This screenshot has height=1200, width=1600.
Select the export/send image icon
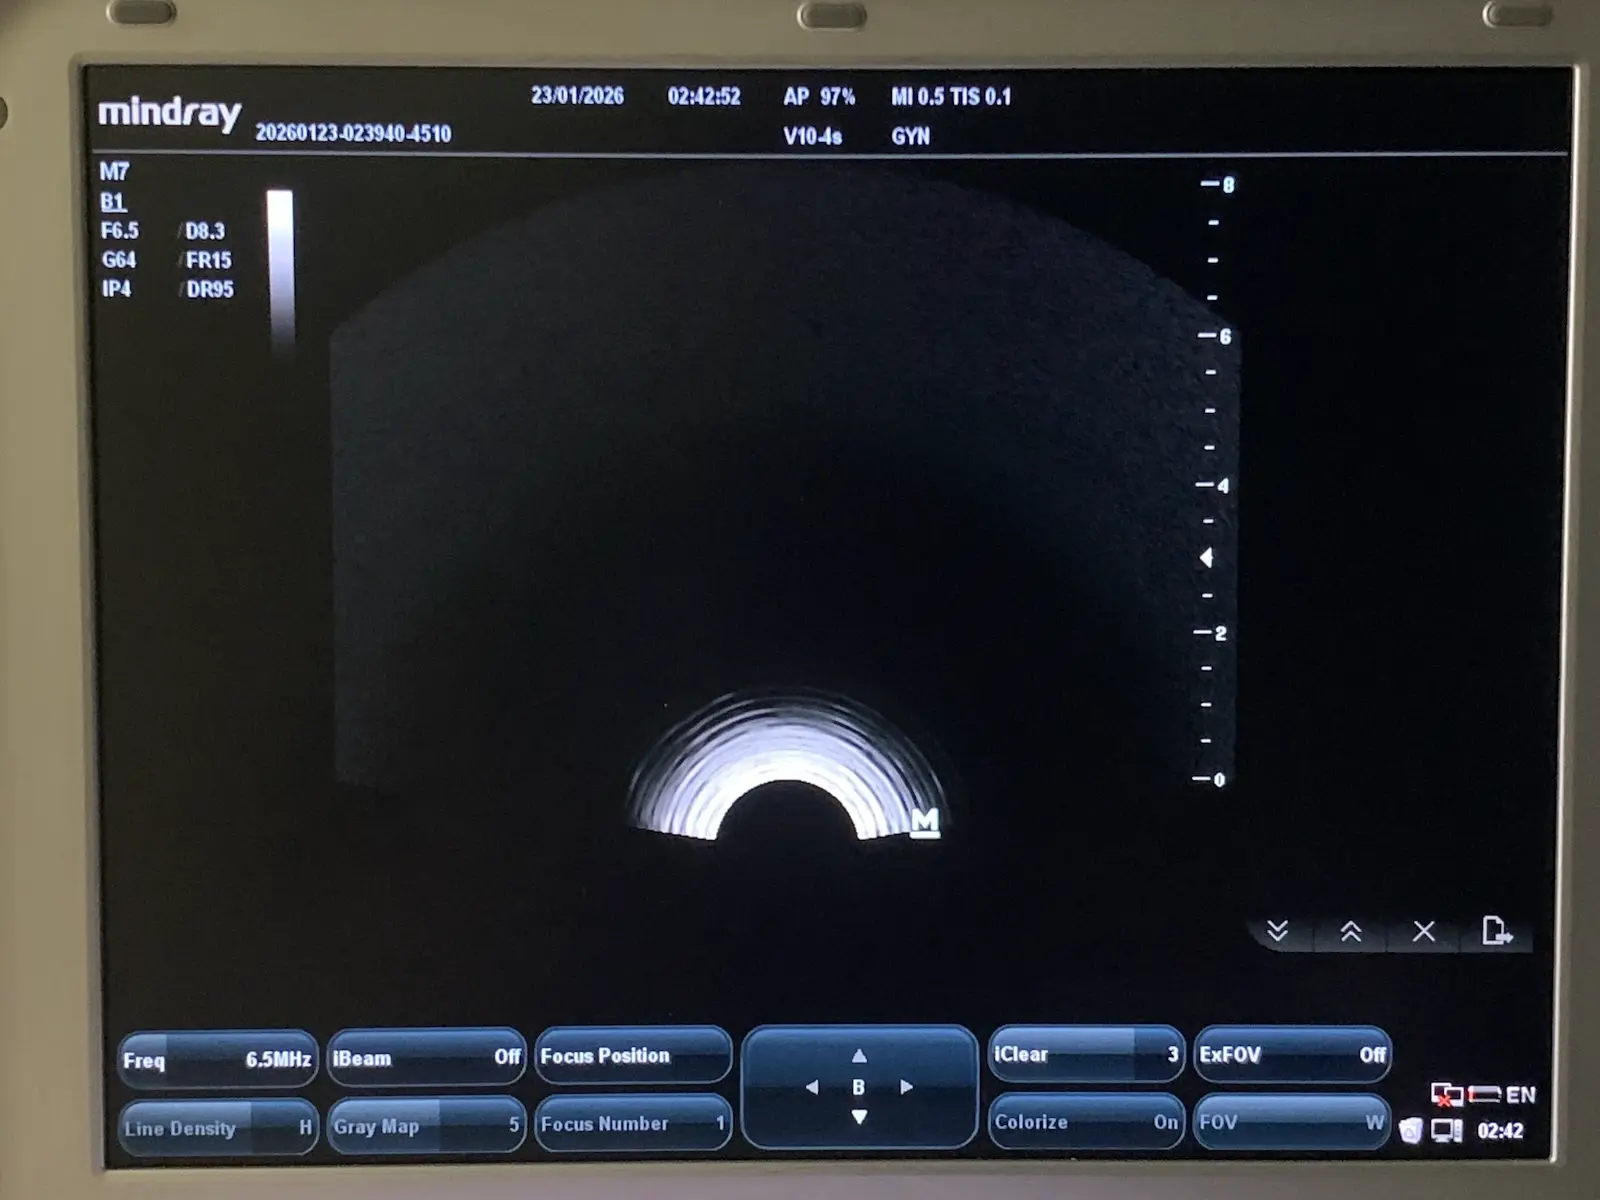click(x=1497, y=930)
